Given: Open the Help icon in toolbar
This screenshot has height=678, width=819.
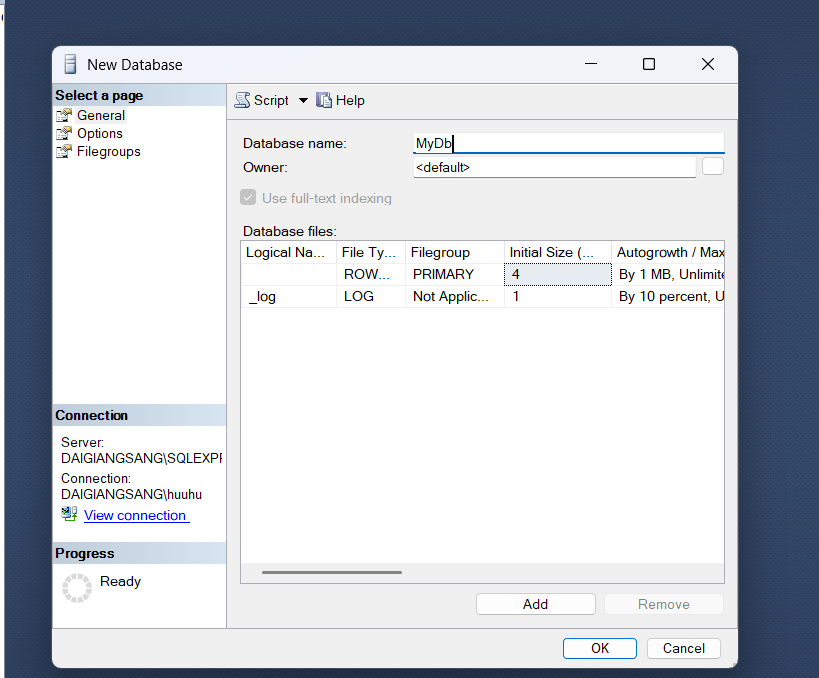Looking at the screenshot, I should click(x=324, y=100).
